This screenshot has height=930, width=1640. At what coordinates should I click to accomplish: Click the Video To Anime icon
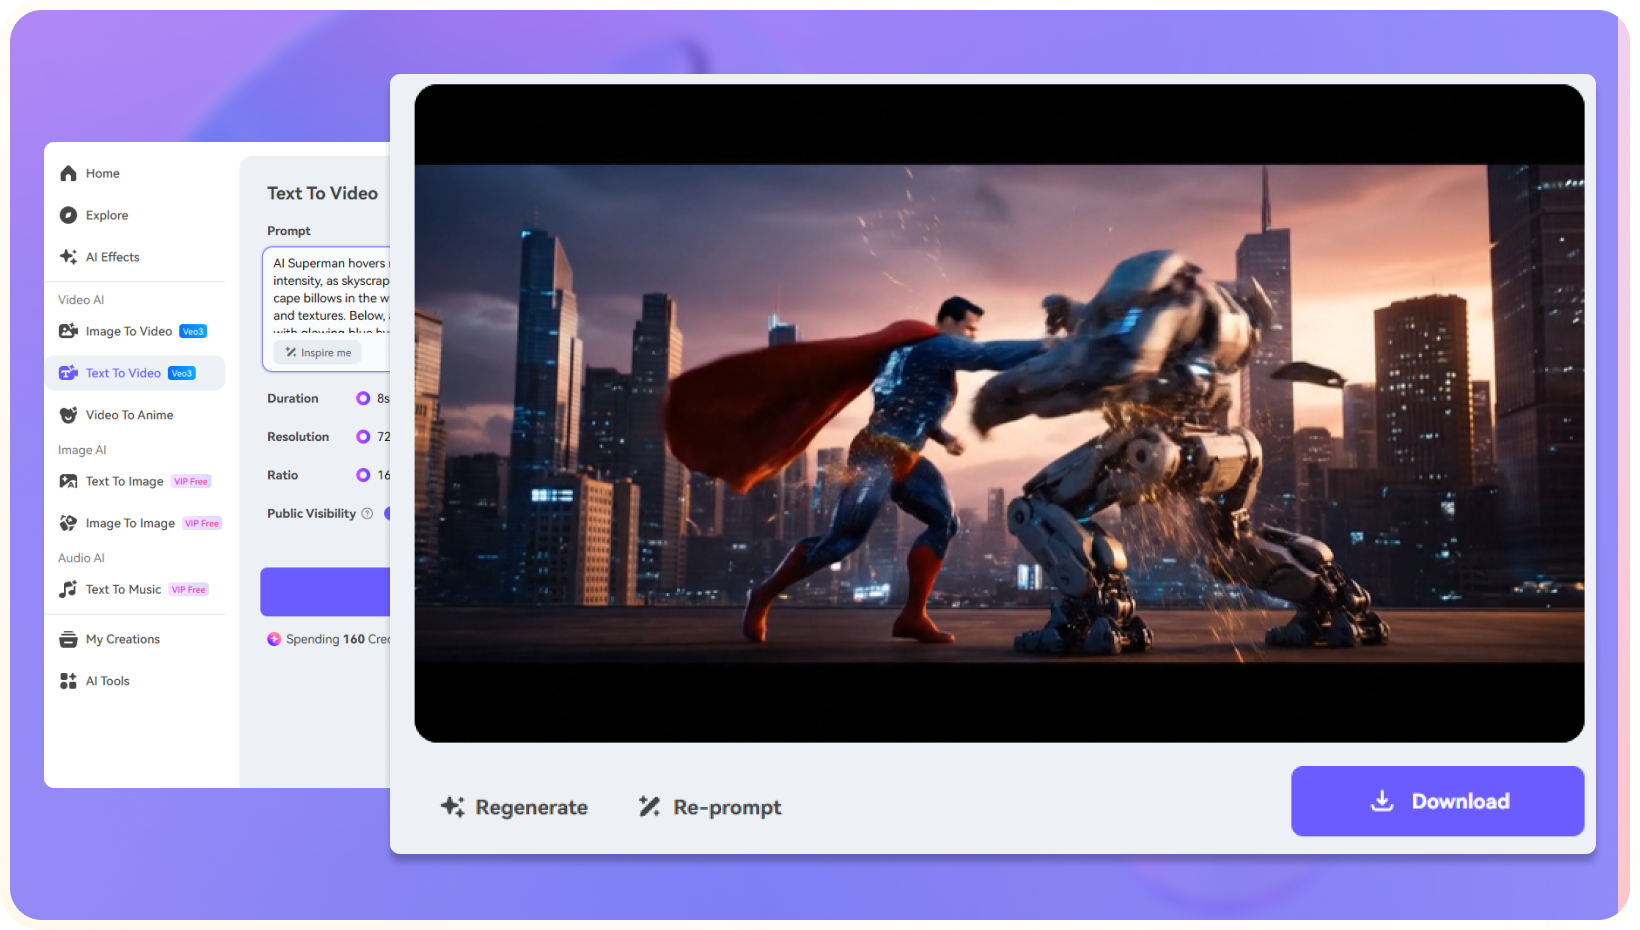[68, 415]
